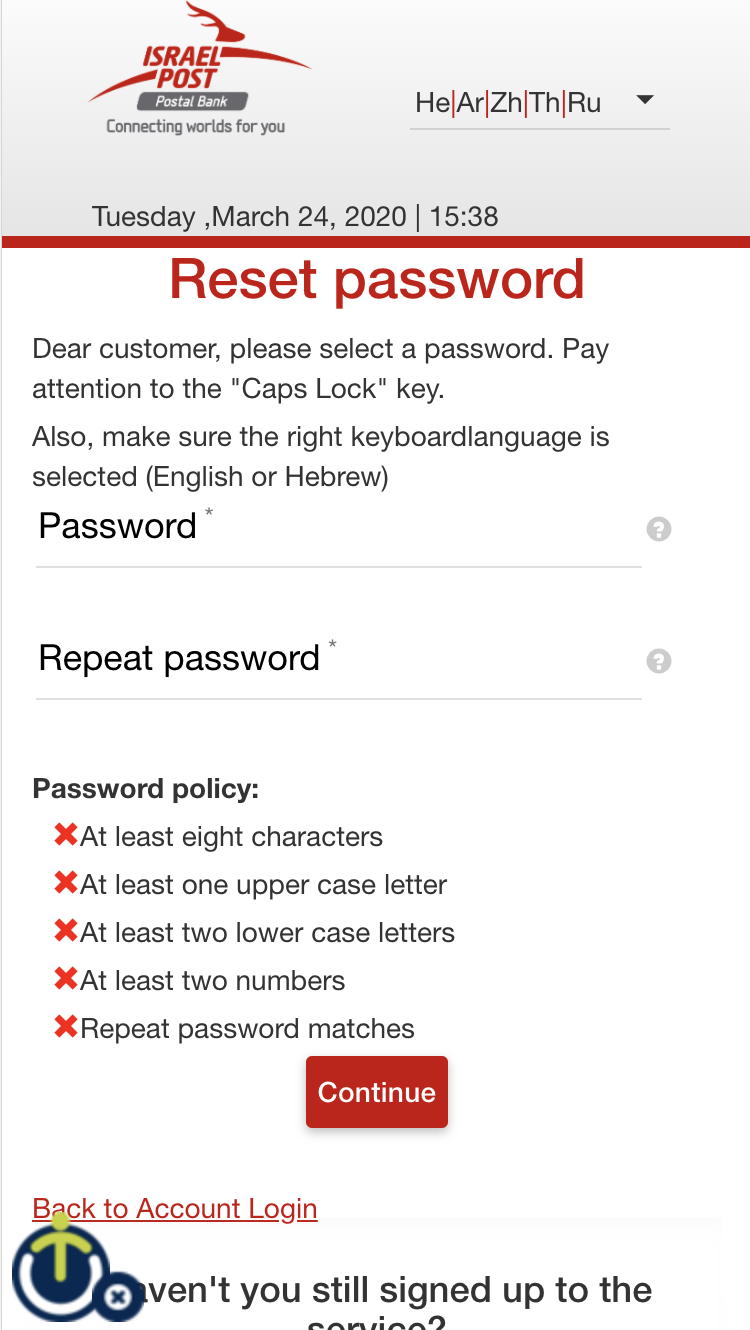Click red X beside "At least two lower case letters"
The width and height of the screenshot is (750, 1330).
(66, 931)
